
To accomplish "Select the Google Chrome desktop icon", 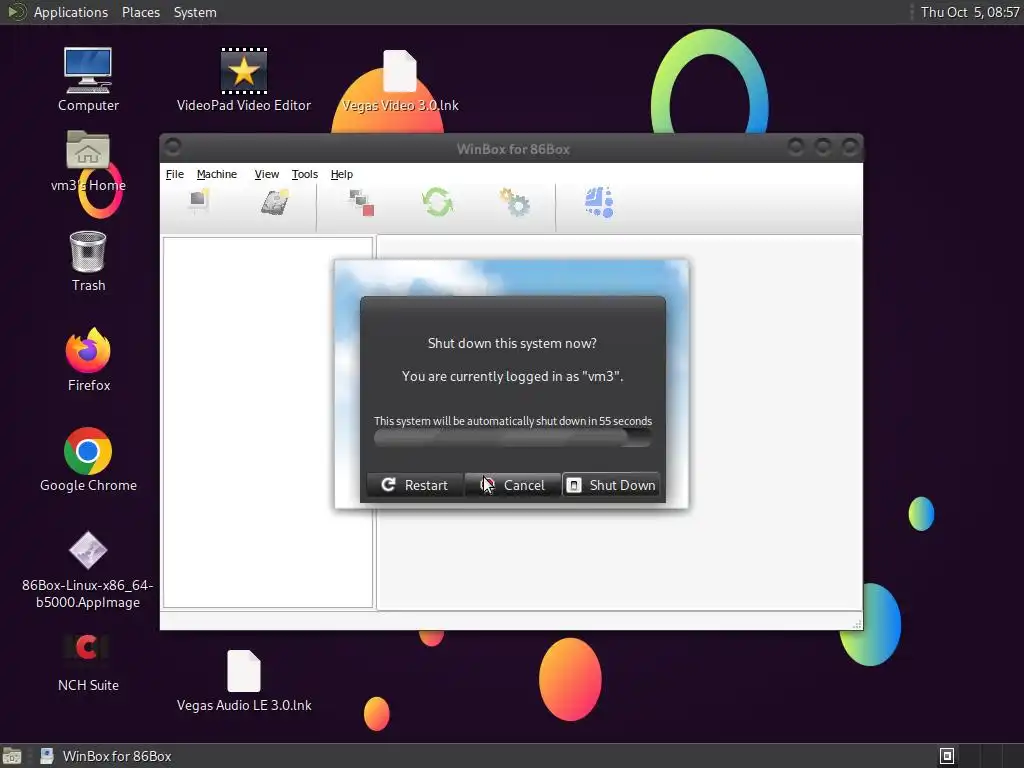I will click(88, 460).
